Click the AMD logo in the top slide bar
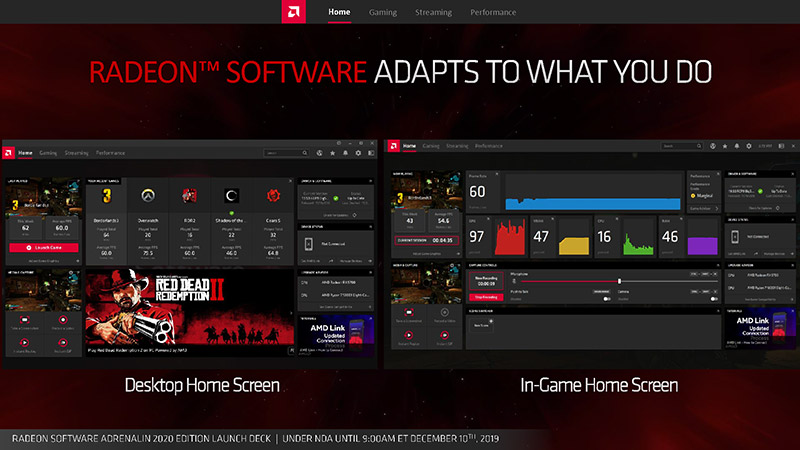Screen dimensions: 800x450 tap(293, 11)
